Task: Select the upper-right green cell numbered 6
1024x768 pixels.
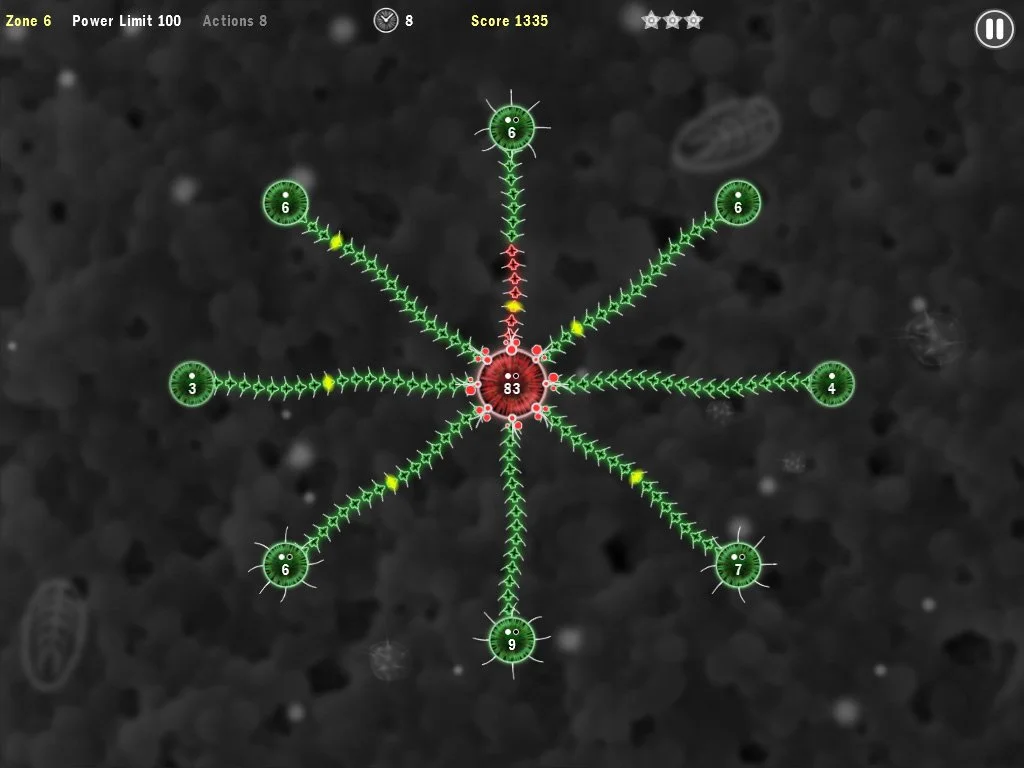Action: (738, 203)
